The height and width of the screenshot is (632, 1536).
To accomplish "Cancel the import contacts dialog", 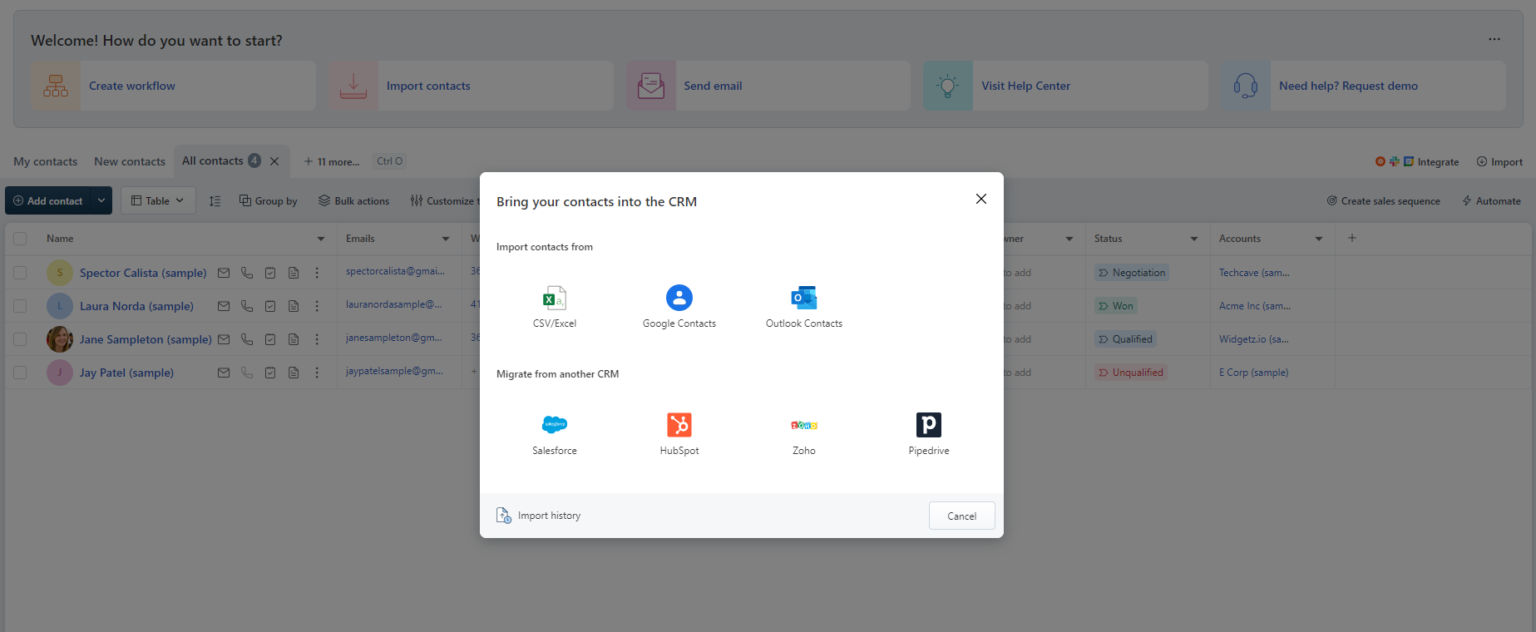I will [961, 515].
